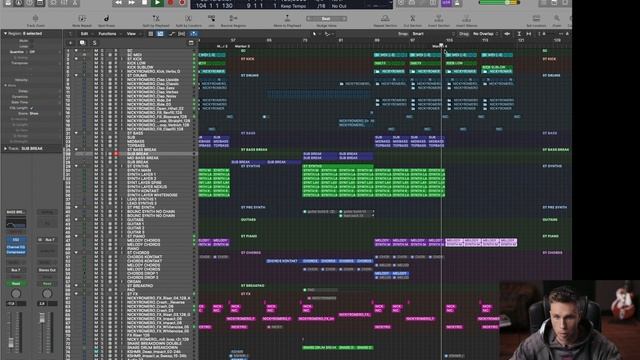Toggle record enable on SUB BREAK track

tap(116, 154)
